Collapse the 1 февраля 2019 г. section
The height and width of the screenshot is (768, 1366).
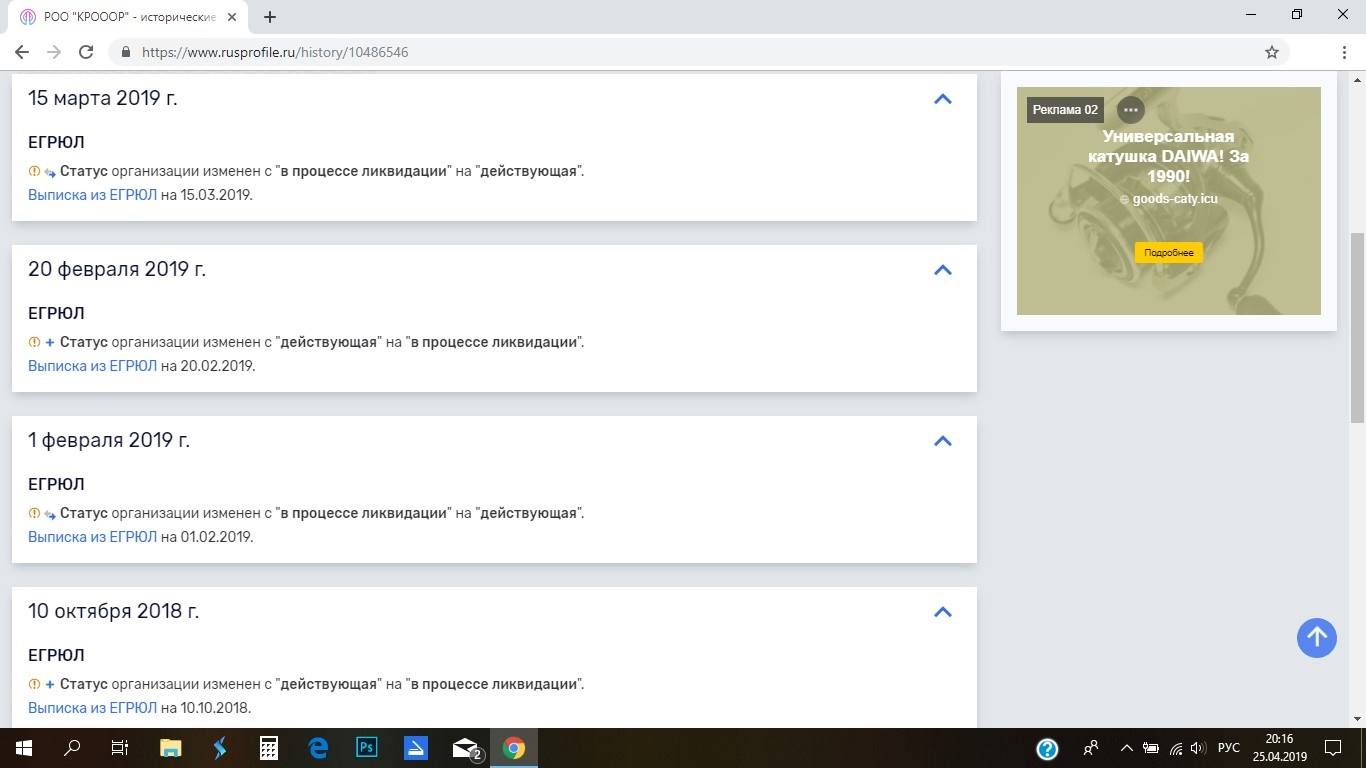click(942, 441)
